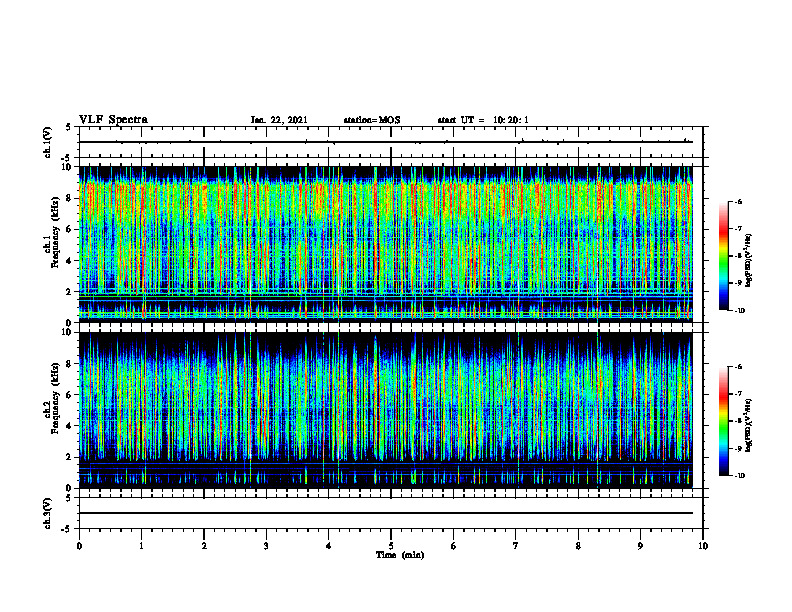This screenshot has height=612, width=792.
Task: Click the last time axis tick "10"
Action: [x=703, y=546]
